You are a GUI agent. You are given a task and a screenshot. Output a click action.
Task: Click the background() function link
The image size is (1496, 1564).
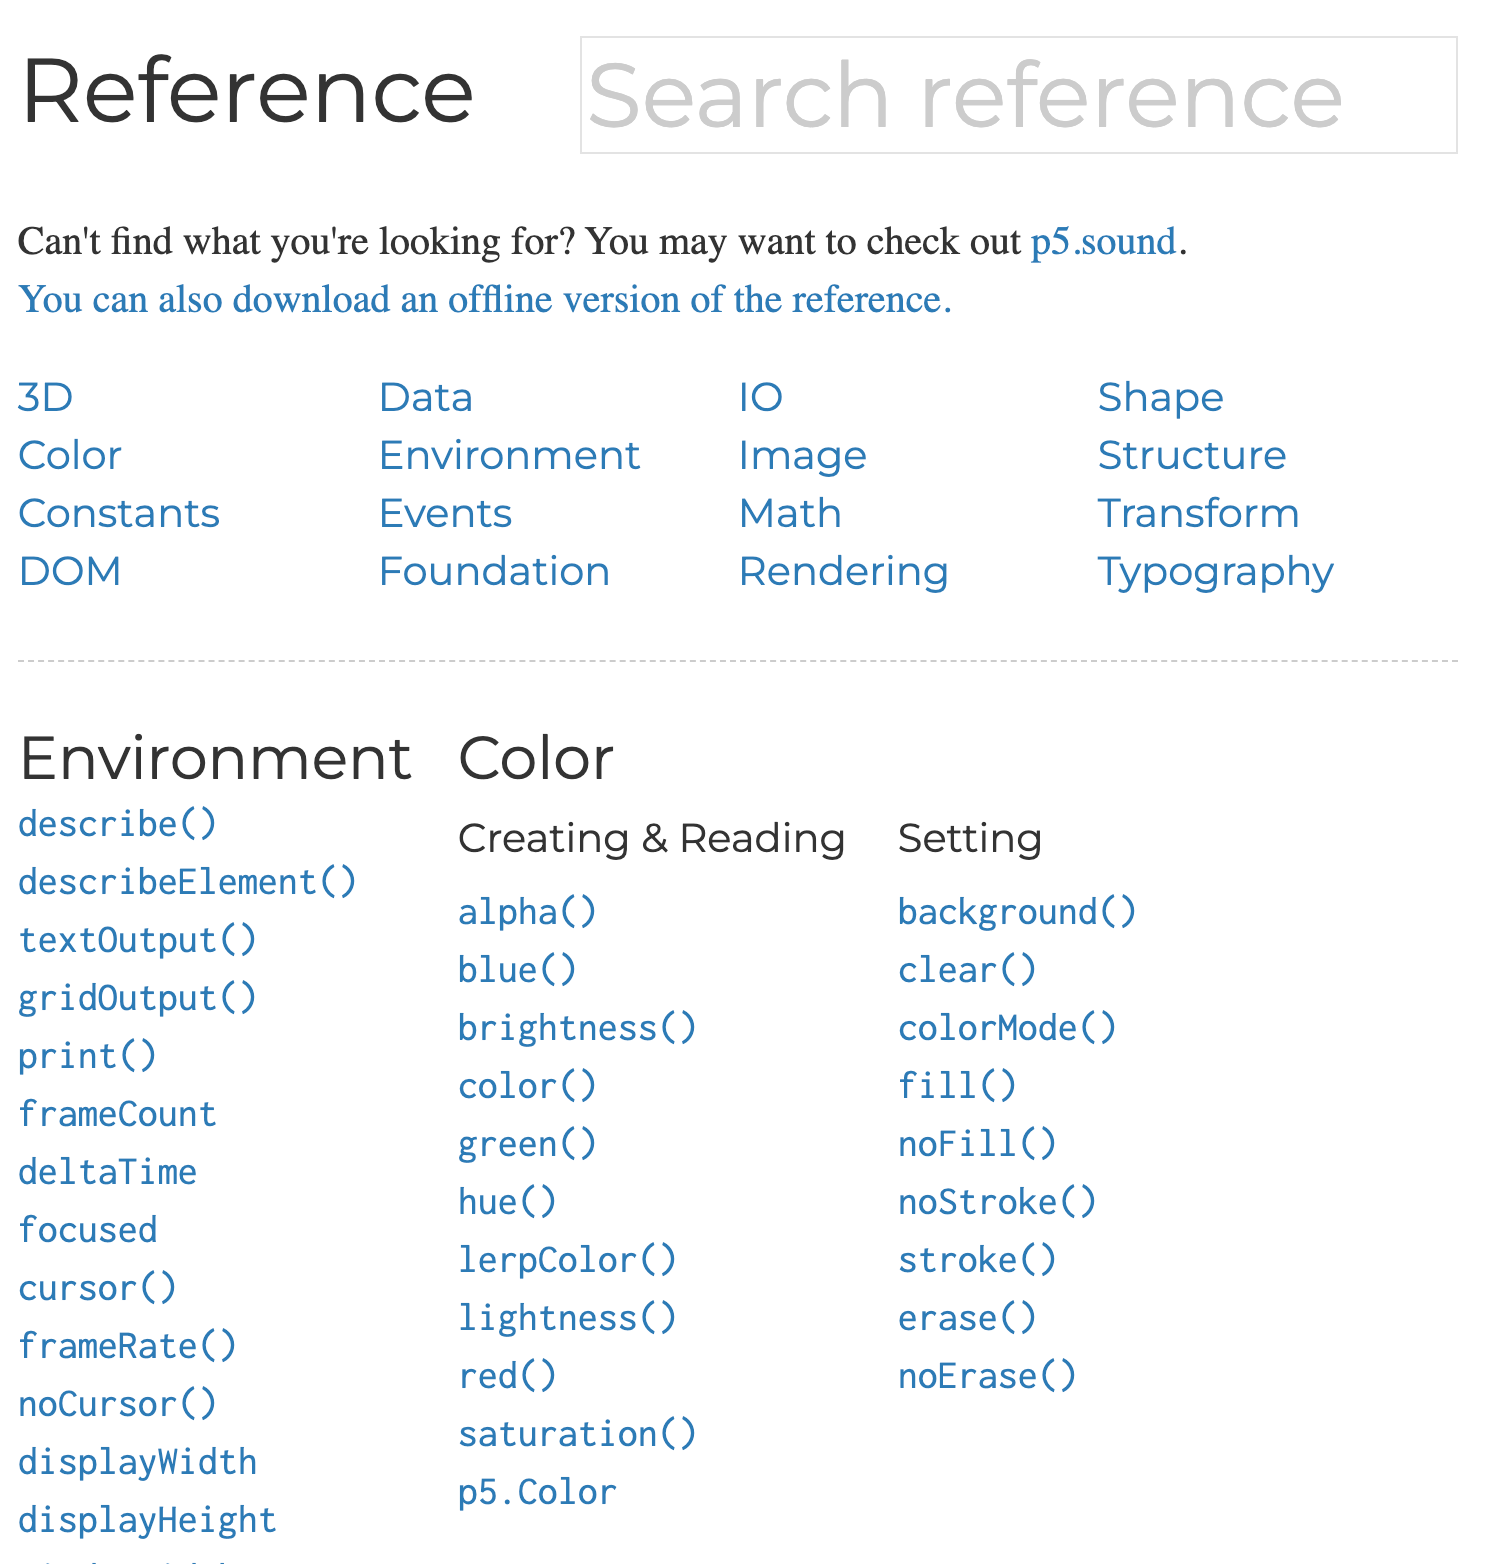pos(1016,912)
